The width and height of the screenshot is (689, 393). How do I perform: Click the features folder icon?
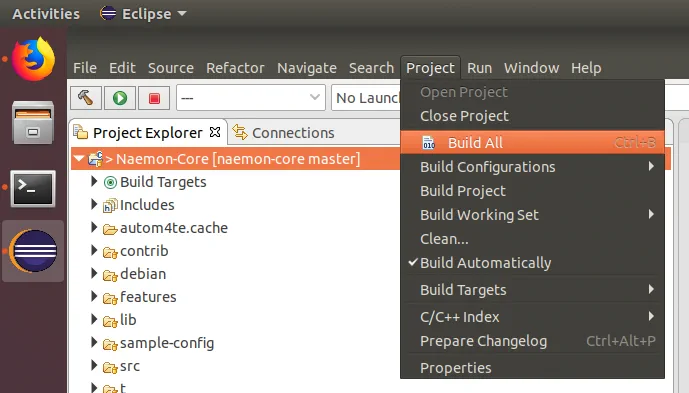(110, 298)
